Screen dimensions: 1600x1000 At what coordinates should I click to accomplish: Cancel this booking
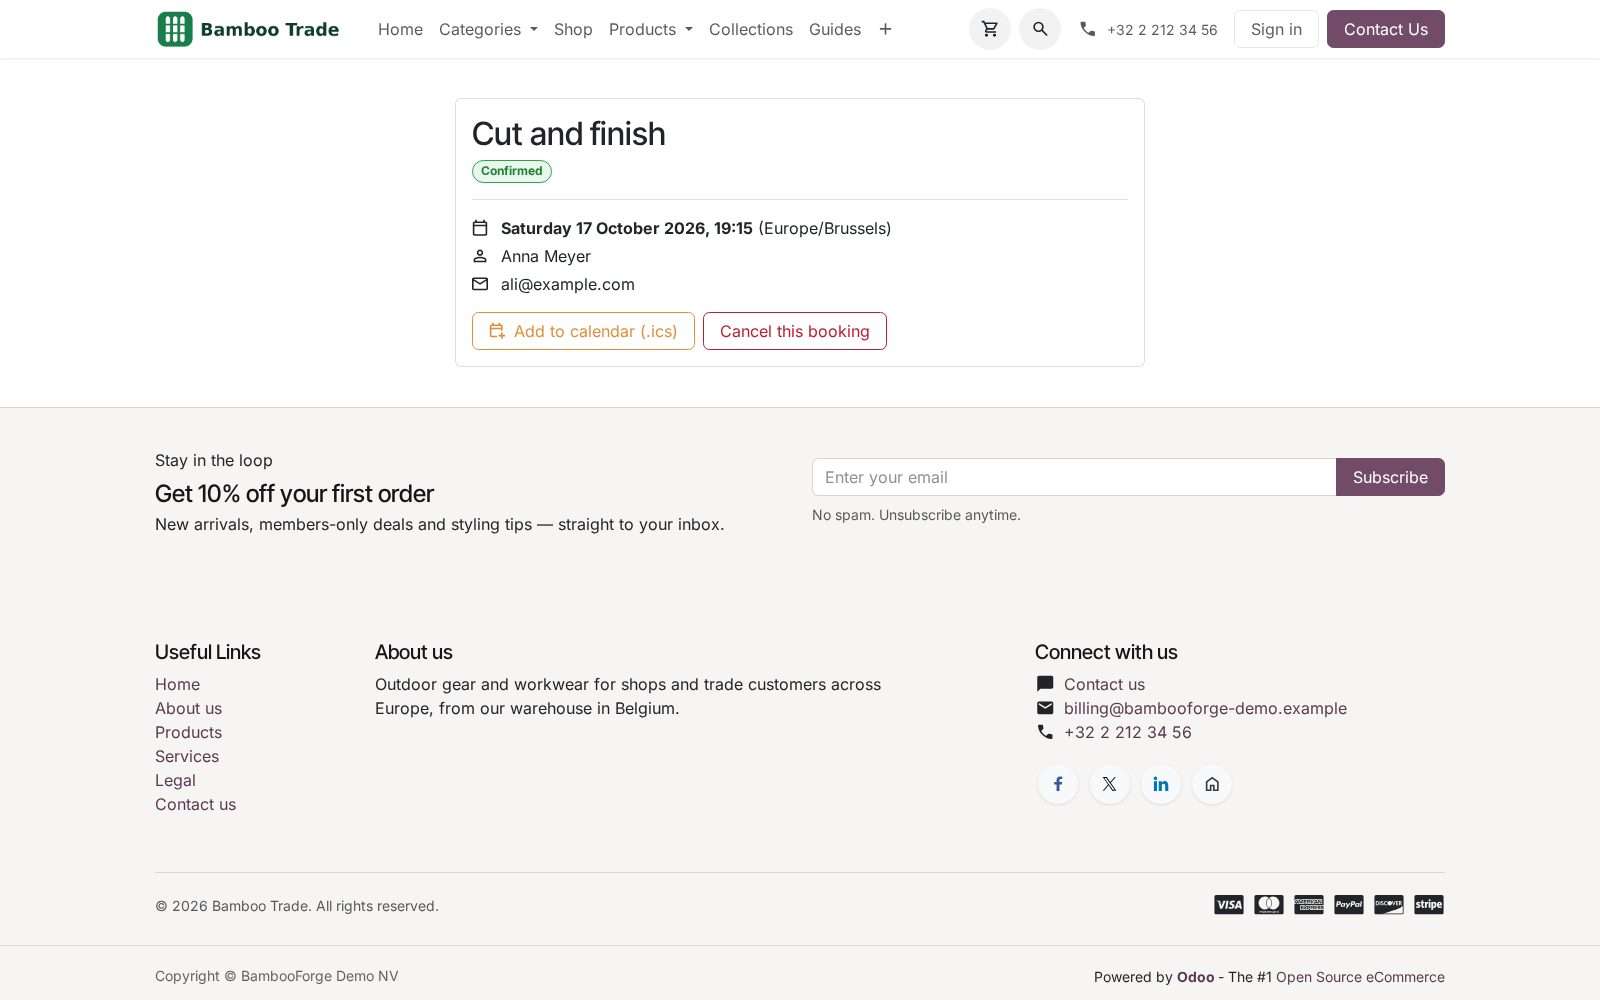[795, 331]
